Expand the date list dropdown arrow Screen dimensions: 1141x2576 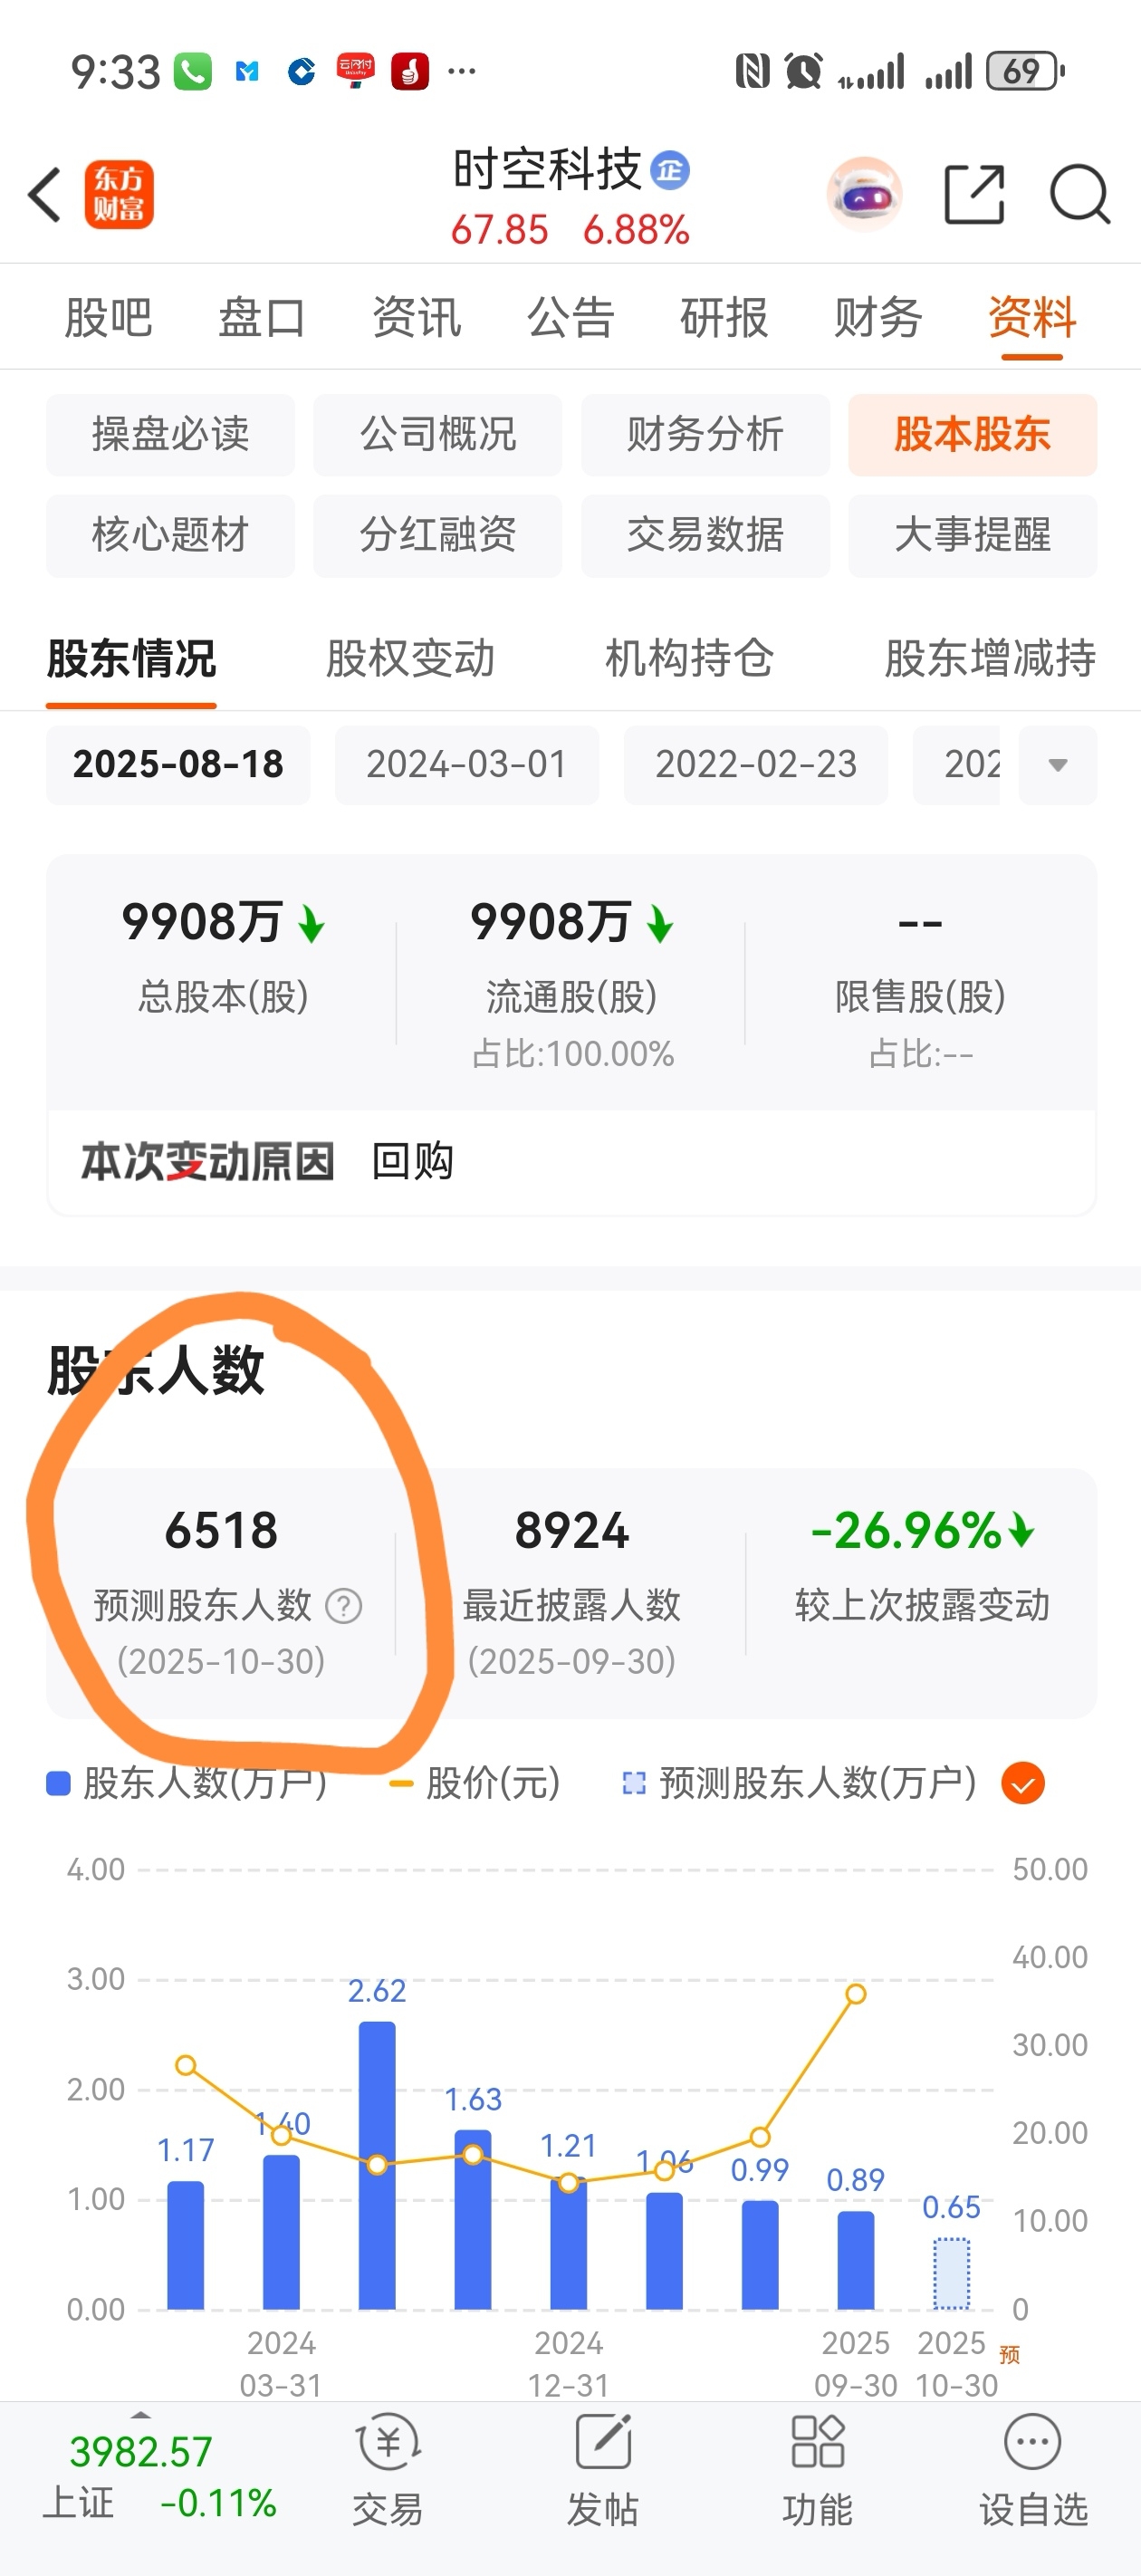(1058, 765)
